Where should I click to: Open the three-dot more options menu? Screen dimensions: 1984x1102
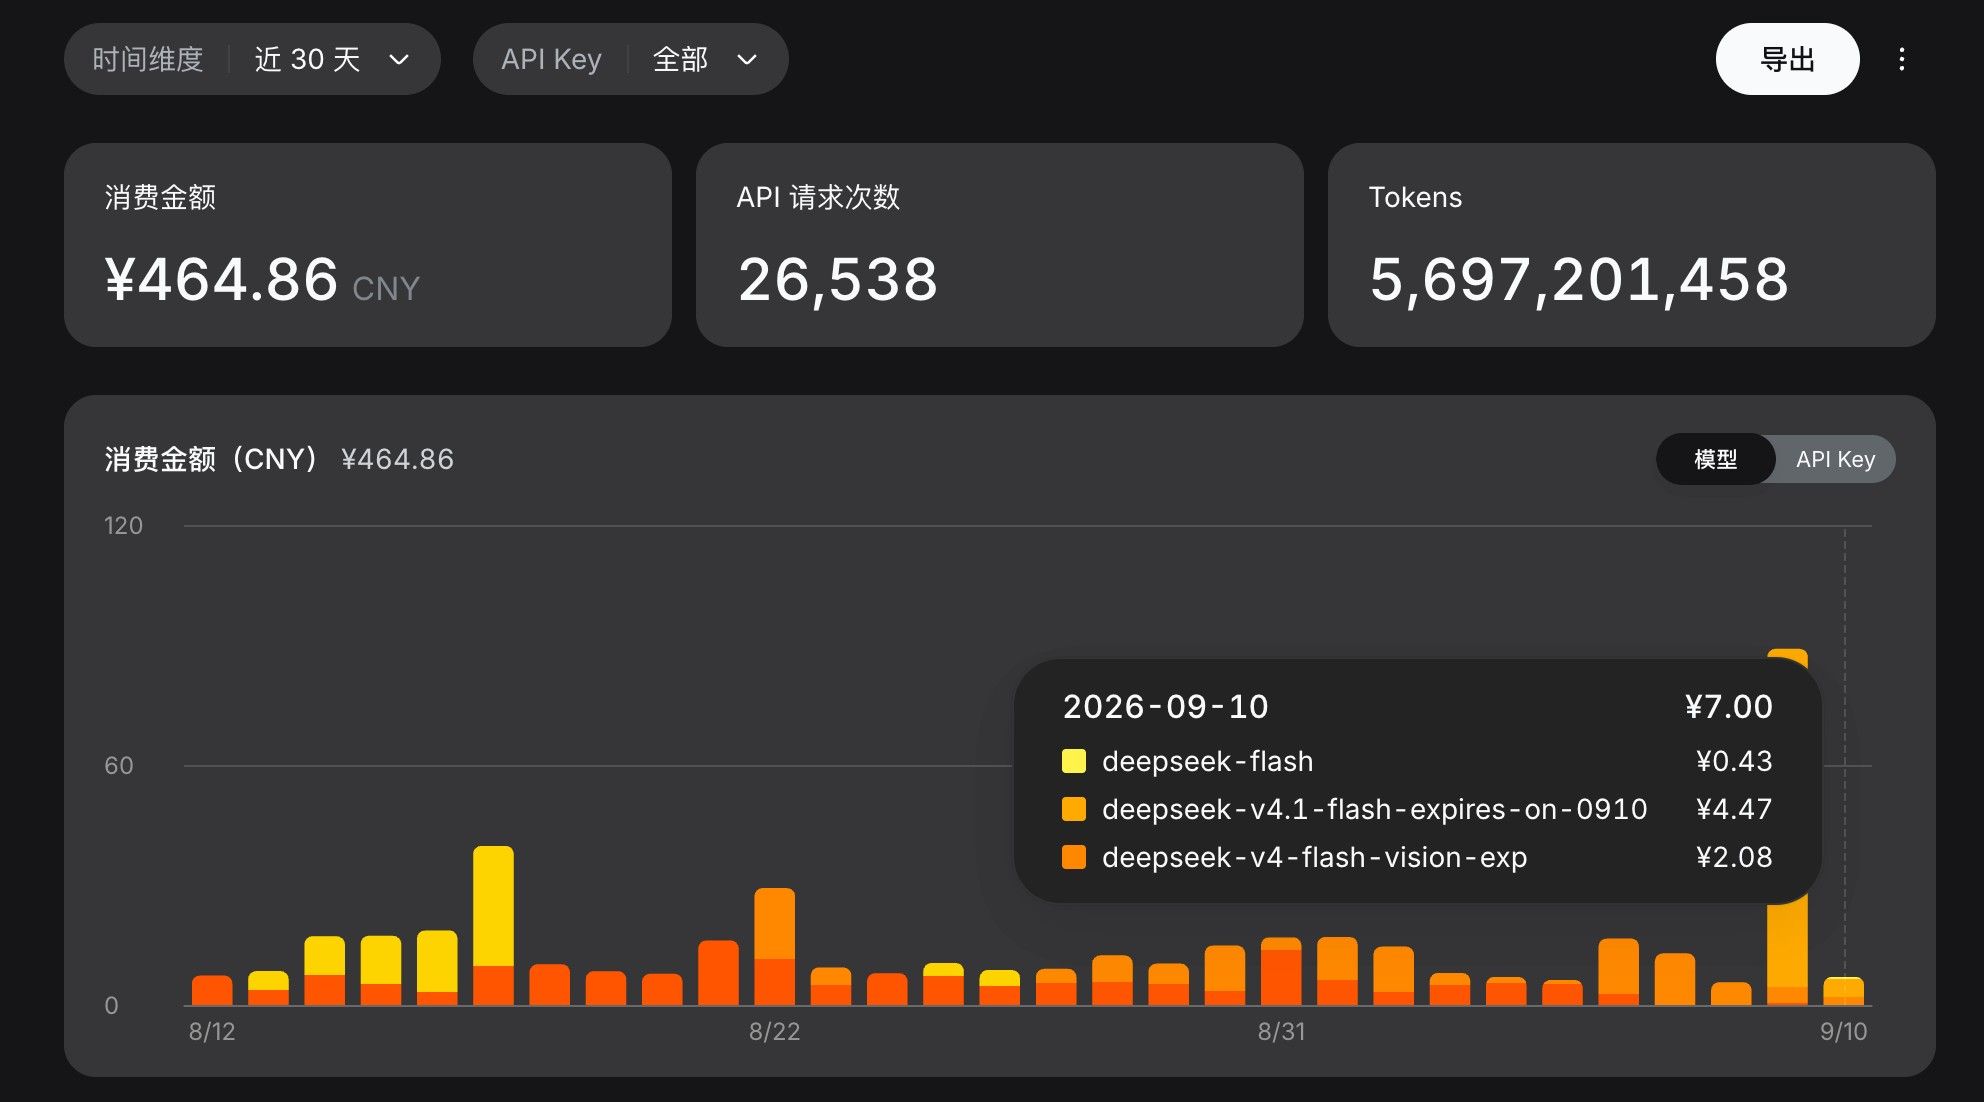pyautogui.click(x=1901, y=59)
